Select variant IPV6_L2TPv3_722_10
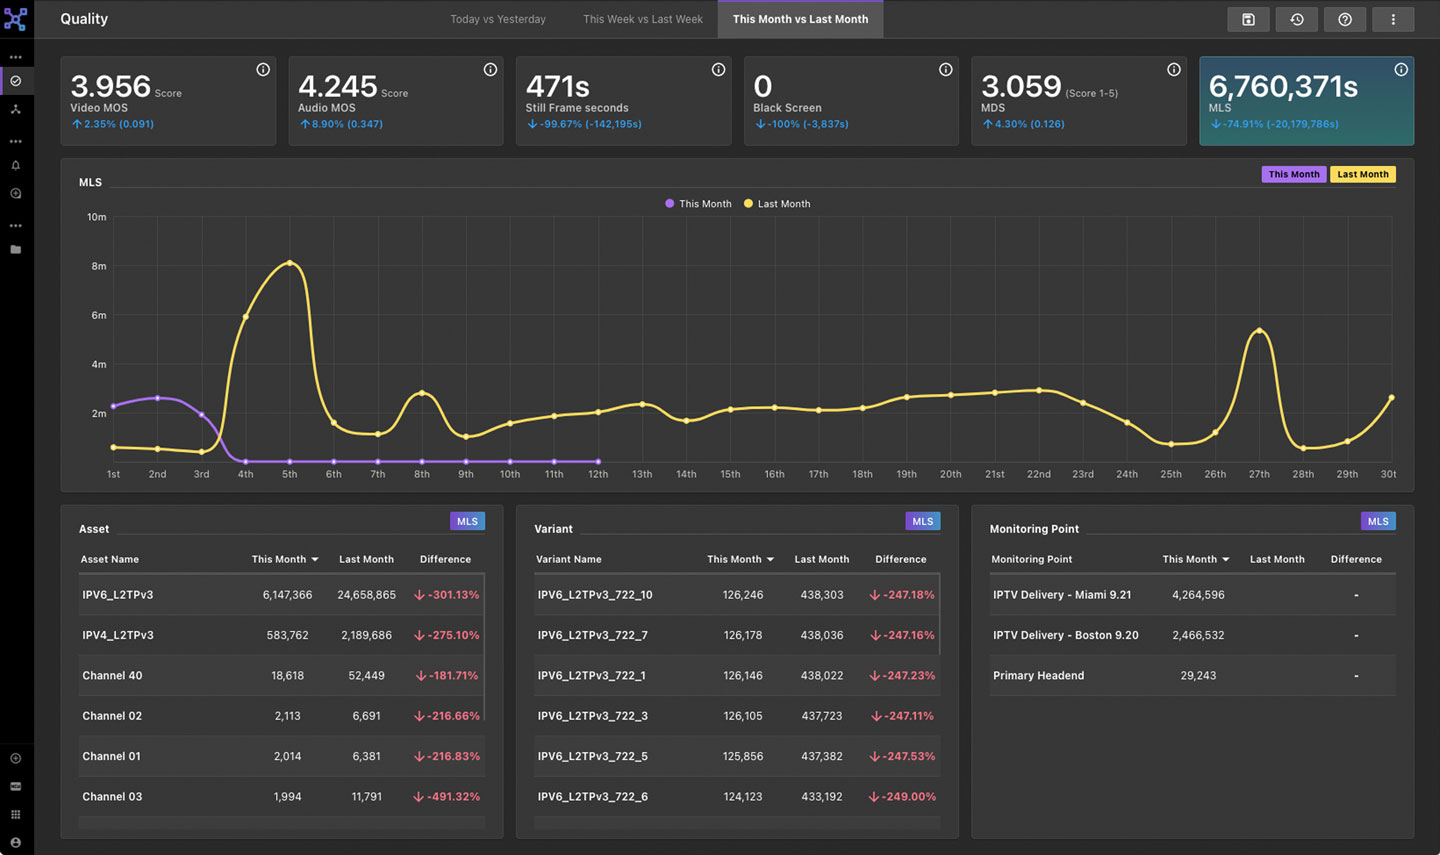This screenshot has width=1440, height=855. 737,595
